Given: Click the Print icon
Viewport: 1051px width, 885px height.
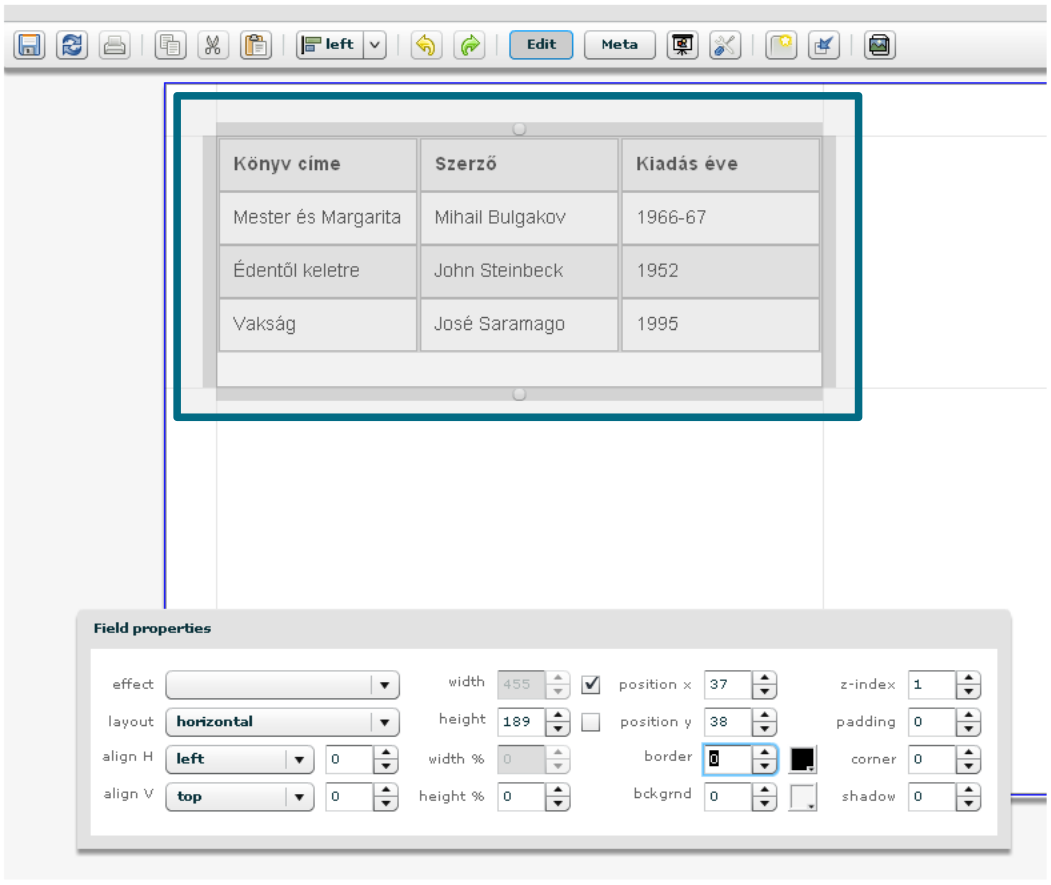Looking at the screenshot, I should pos(115,45).
